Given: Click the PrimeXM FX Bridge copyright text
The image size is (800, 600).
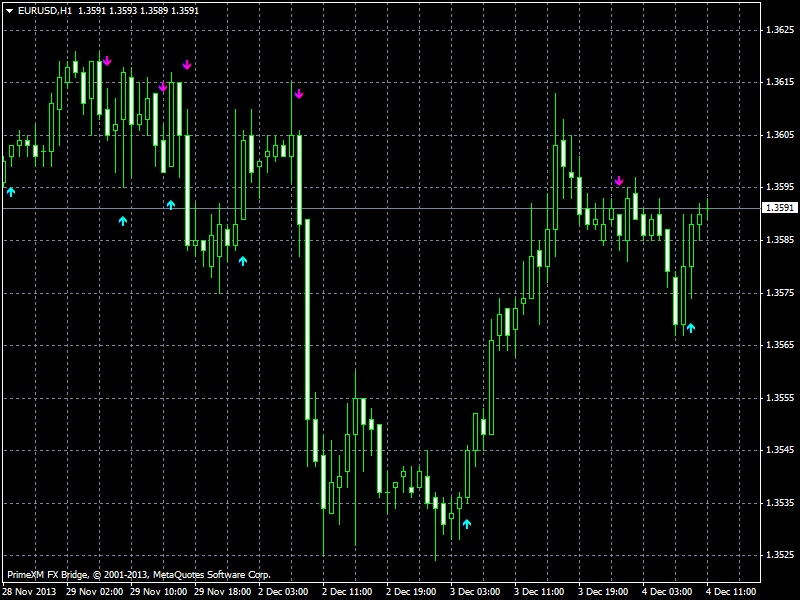Looking at the screenshot, I should pos(138,575).
